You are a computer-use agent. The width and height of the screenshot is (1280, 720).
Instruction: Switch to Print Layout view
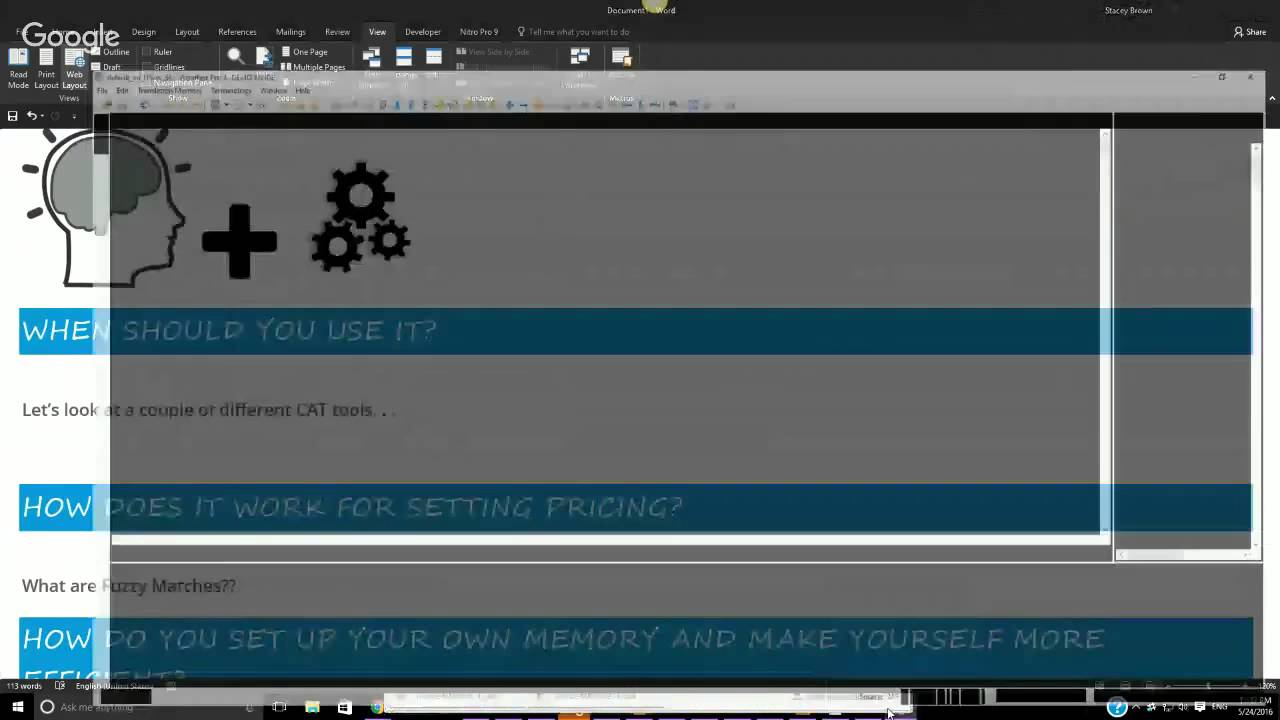[x=46, y=67]
